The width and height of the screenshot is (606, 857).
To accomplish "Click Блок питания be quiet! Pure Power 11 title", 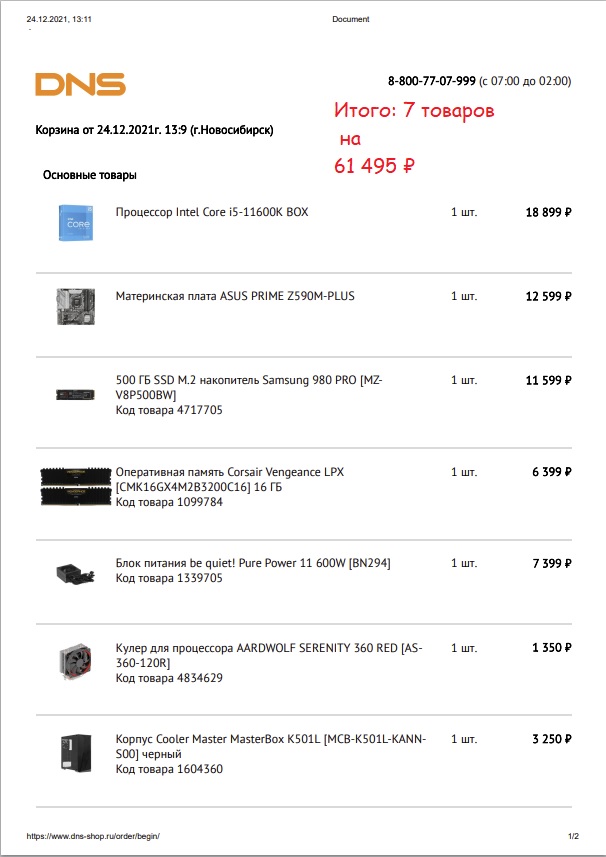I will 253,563.
